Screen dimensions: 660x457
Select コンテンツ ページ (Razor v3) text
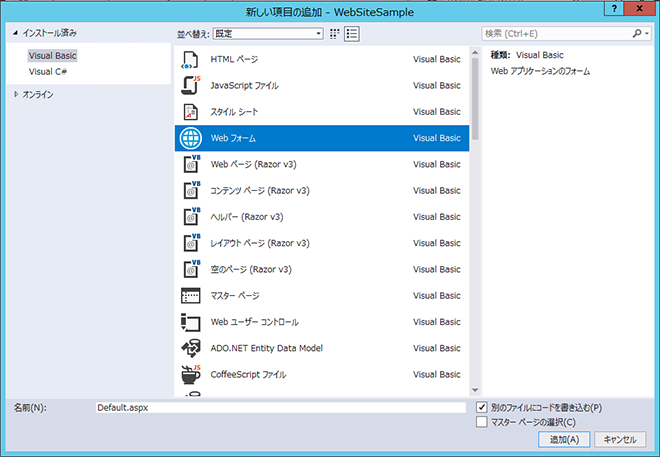tap(260, 191)
